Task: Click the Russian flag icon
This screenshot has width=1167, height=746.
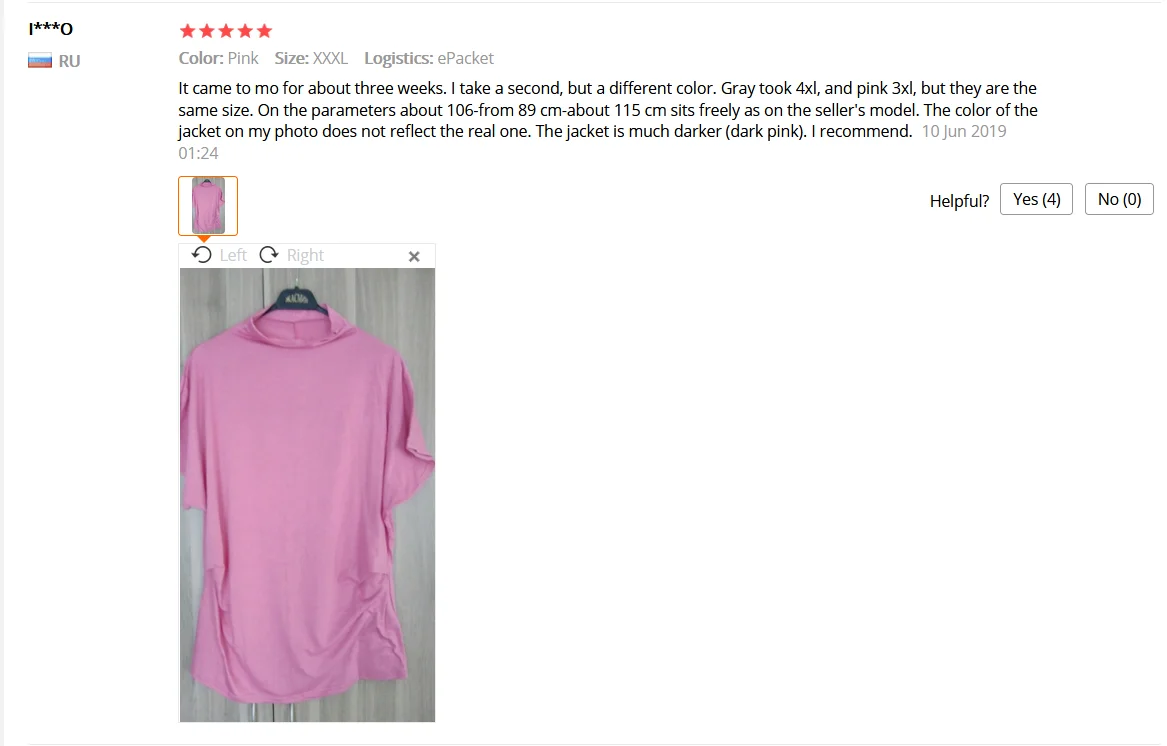Action: click(x=40, y=60)
